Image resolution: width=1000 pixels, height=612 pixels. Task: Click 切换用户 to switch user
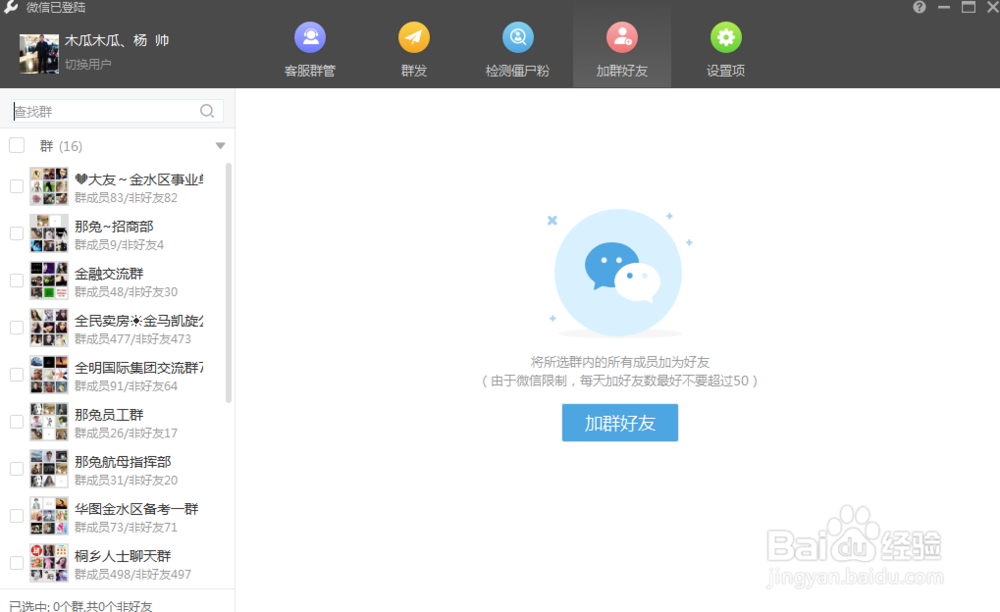point(88,64)
